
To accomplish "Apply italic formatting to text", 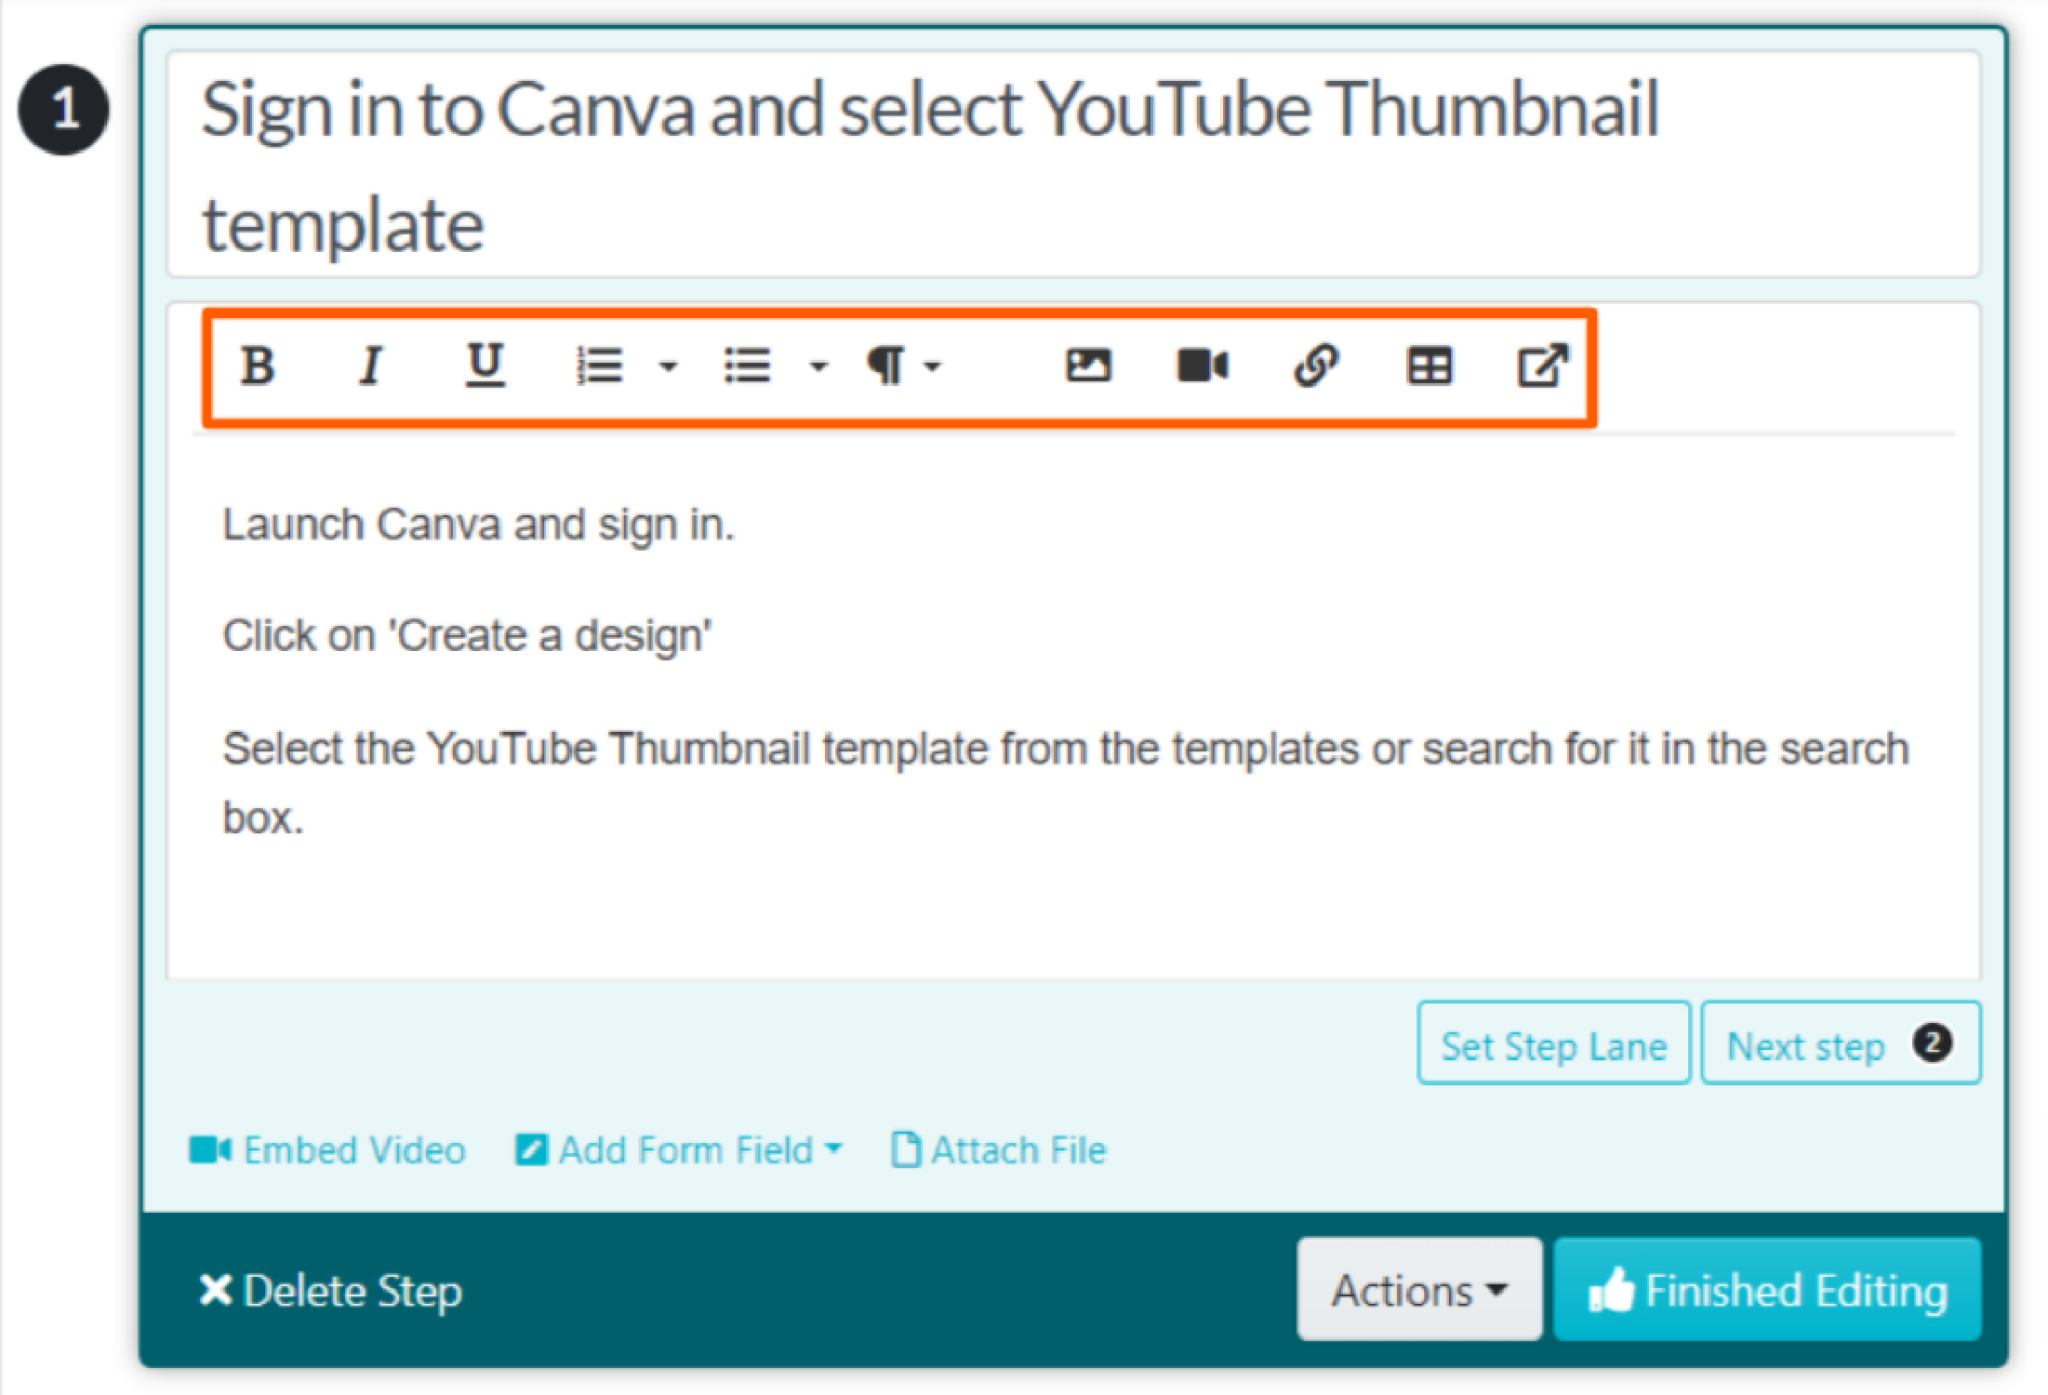I will tap(371, 365).
